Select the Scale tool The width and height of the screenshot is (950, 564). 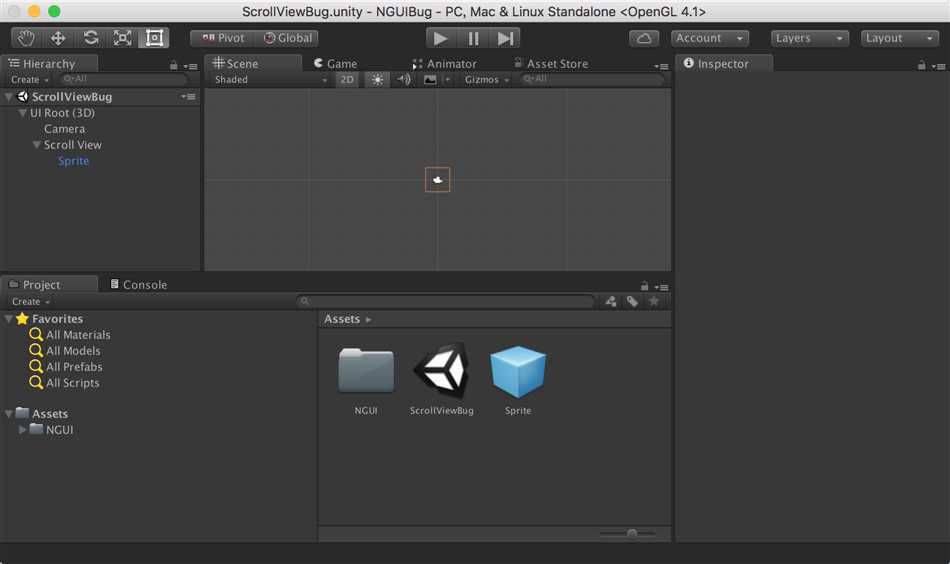point(122,38)
